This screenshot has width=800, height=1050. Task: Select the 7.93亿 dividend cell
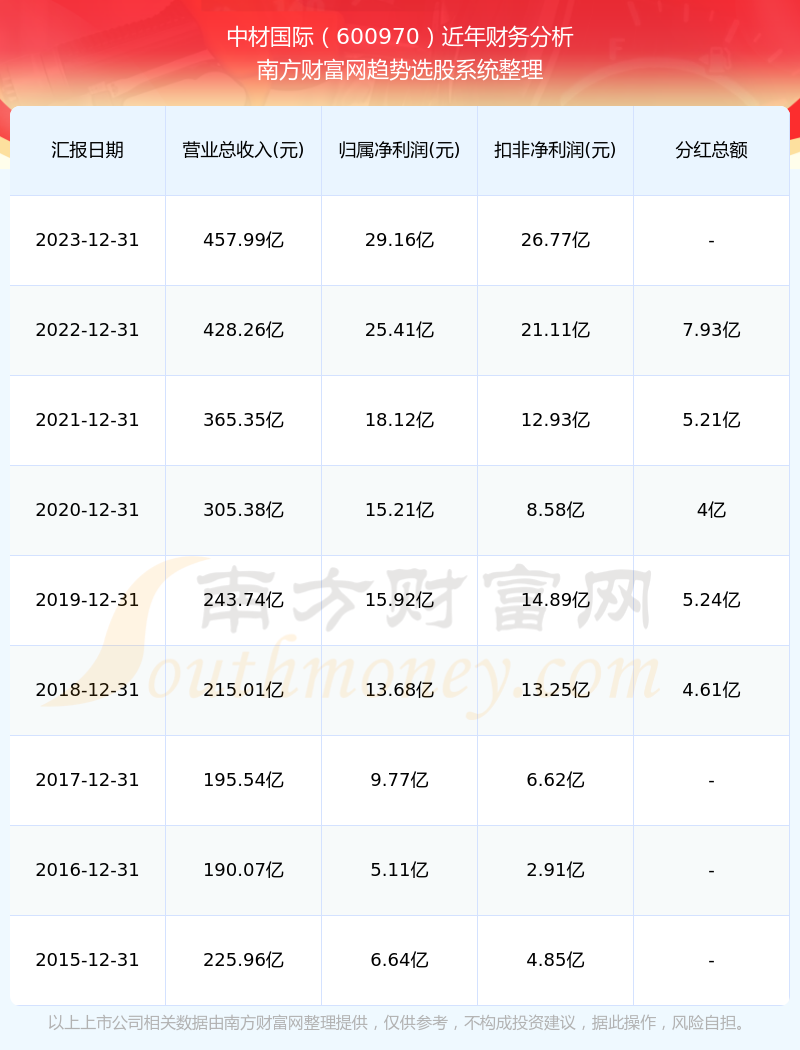[712, 330]
